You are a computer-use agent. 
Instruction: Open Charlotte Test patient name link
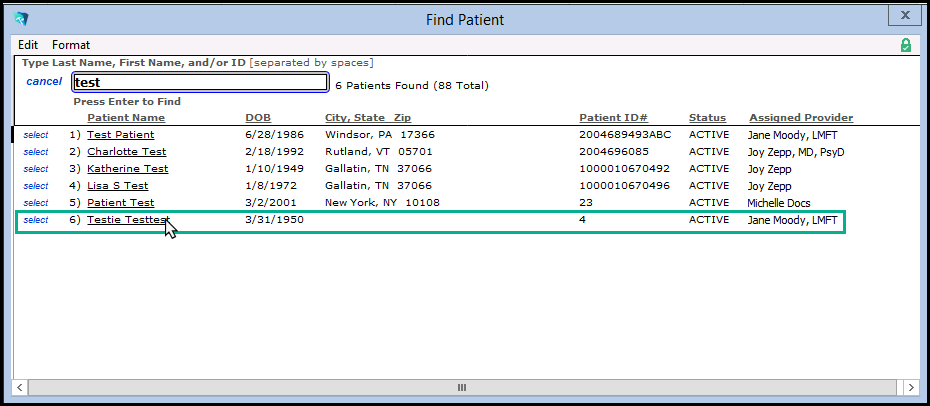tap(126, 152)
